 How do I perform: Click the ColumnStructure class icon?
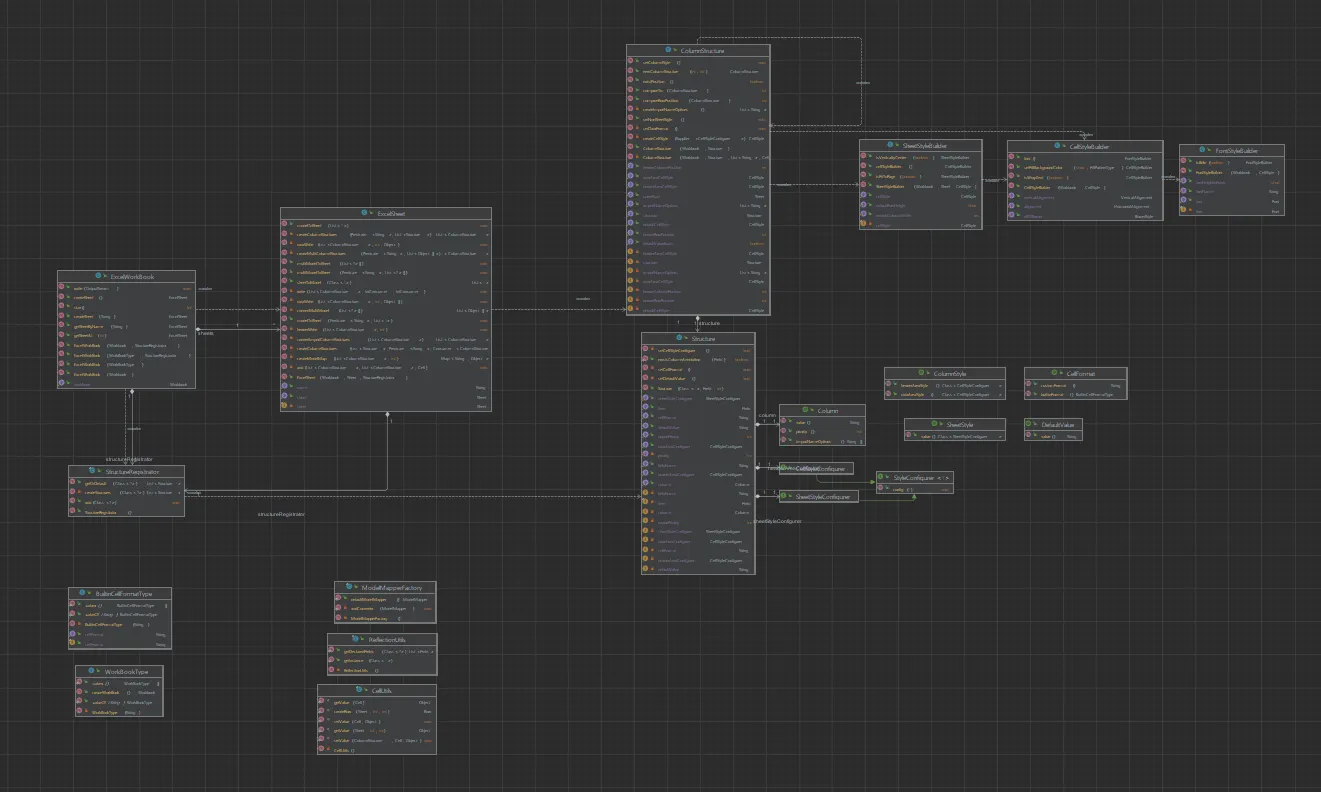tap(667, 50)
